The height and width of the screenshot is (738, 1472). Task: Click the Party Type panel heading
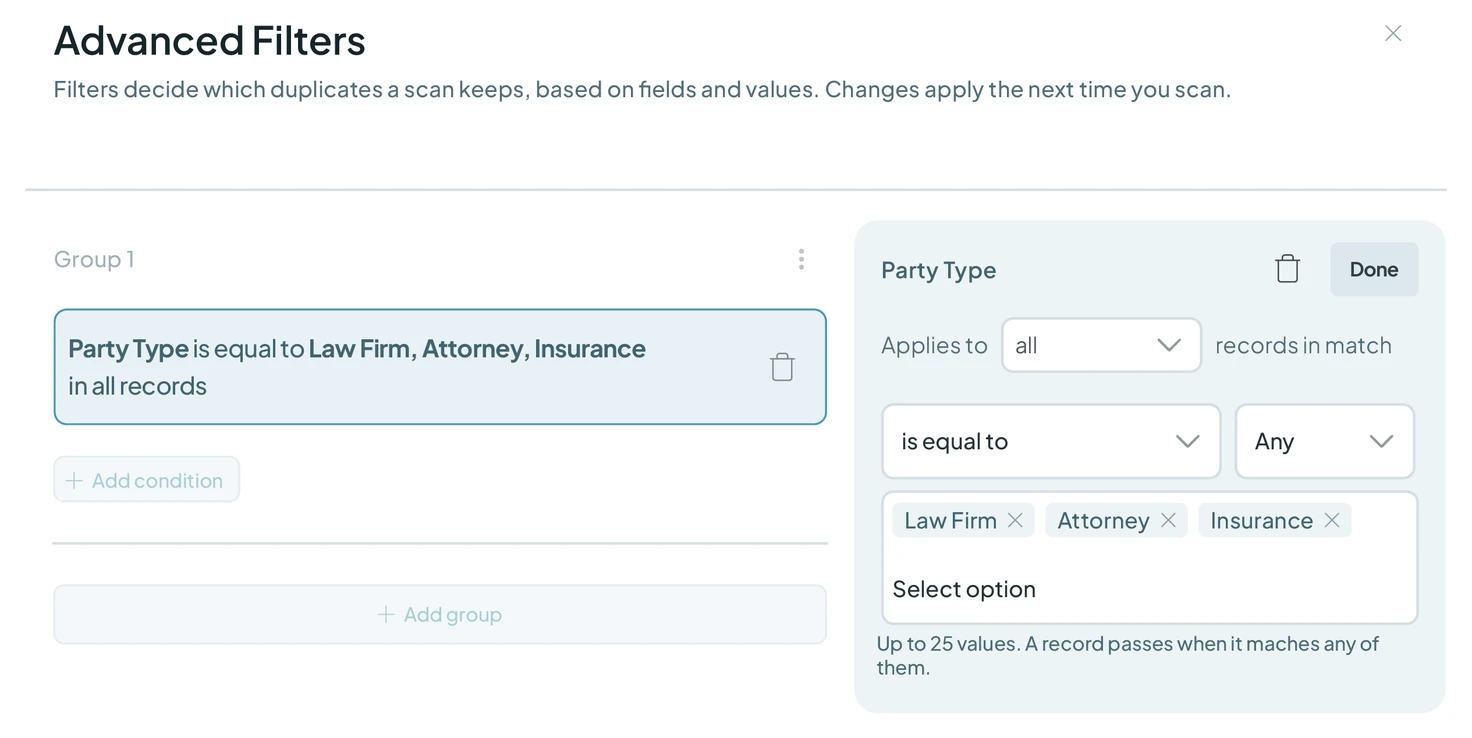[x=938, y=270]
